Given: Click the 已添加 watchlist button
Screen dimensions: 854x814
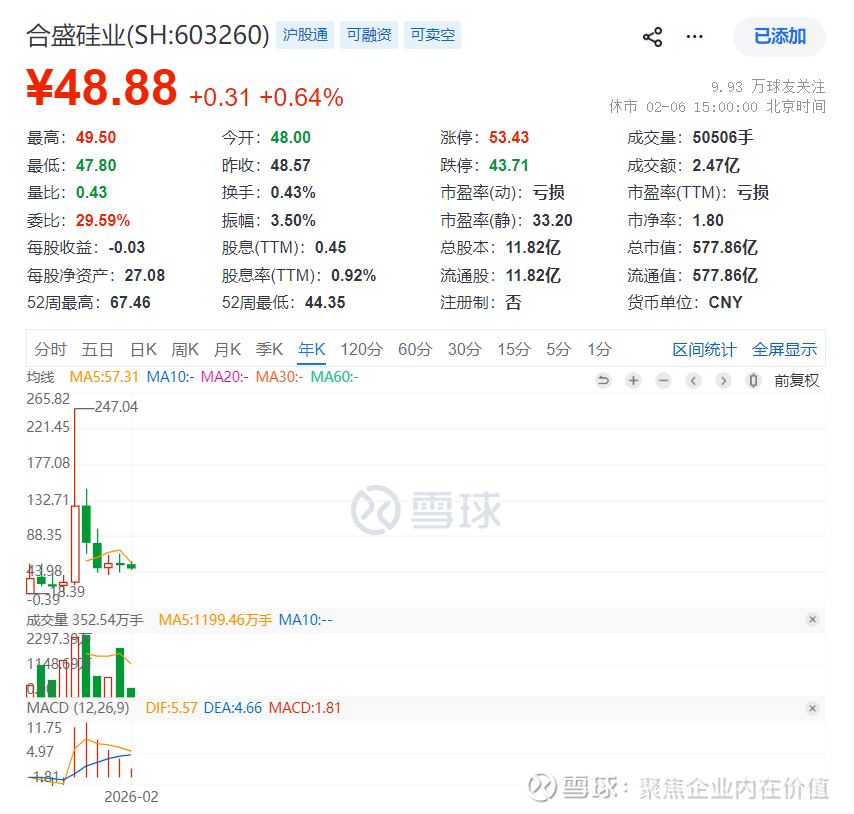Looking at the screenshot, I should click(779, 36).
